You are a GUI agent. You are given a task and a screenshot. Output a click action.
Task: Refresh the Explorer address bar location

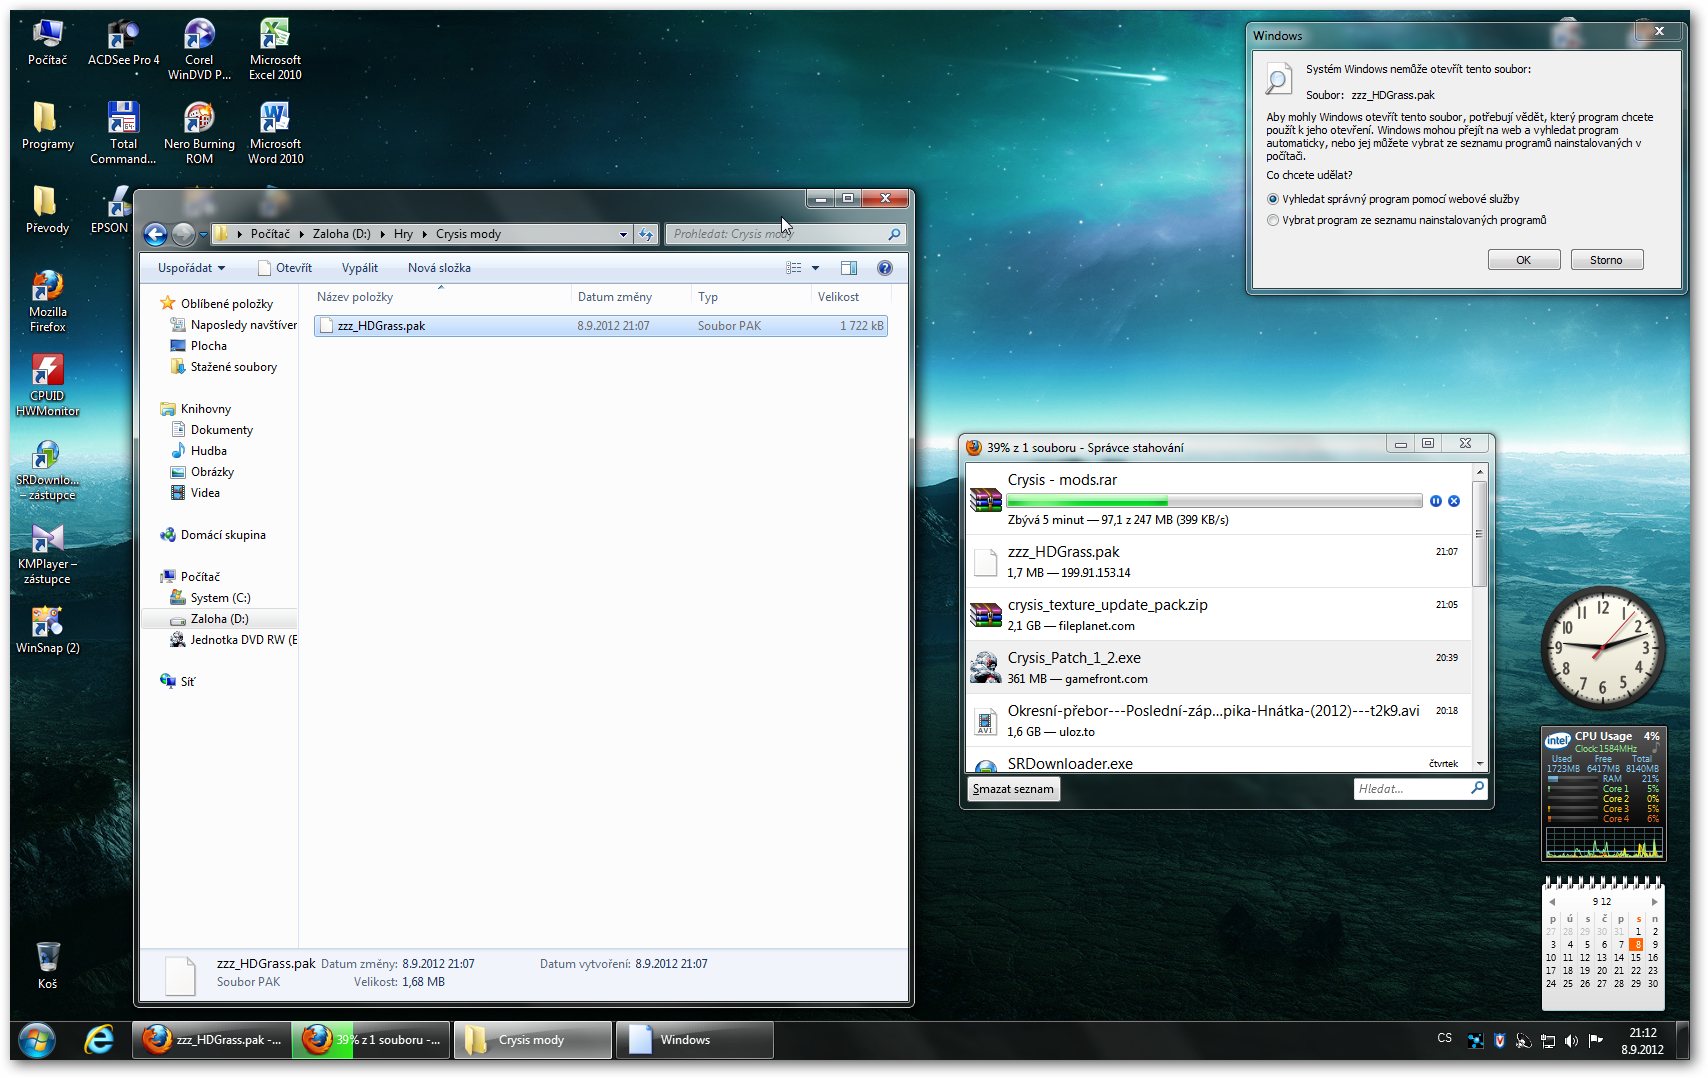click(x=646, y=234)
